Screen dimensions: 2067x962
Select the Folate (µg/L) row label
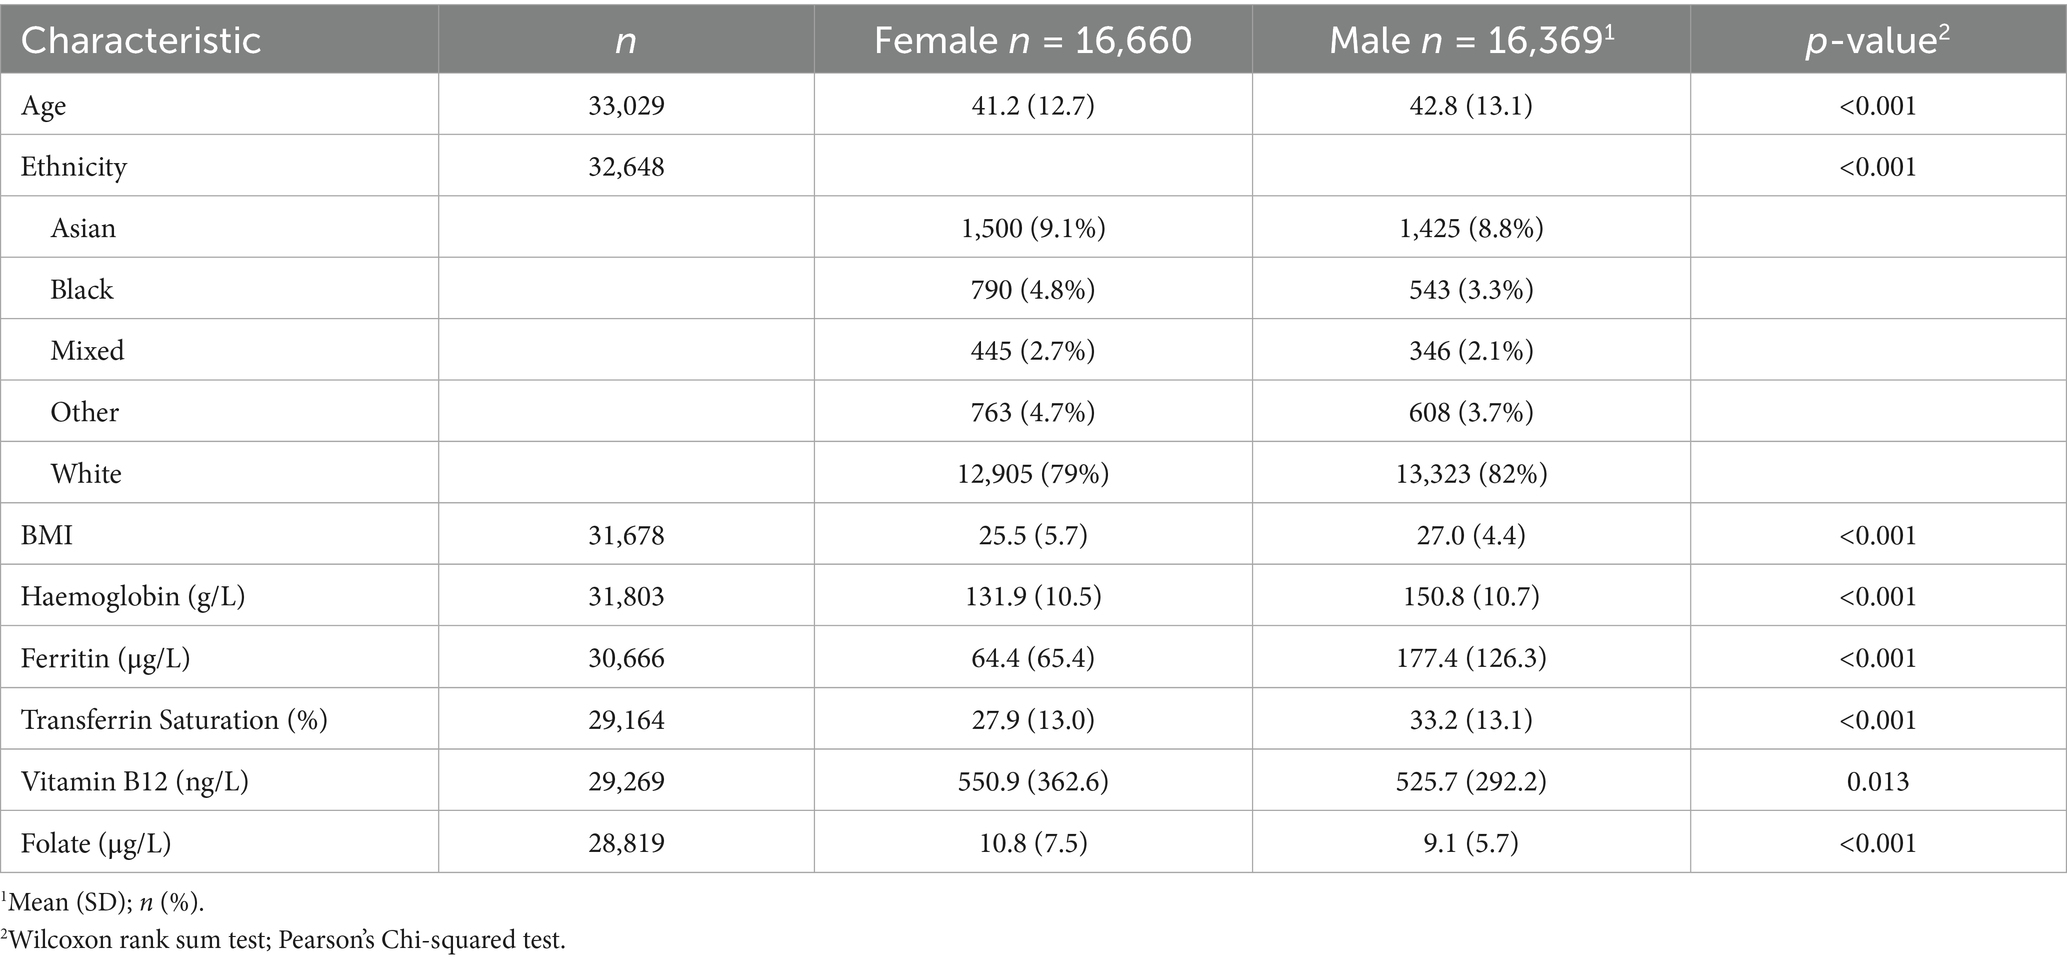tap(96, 843)
